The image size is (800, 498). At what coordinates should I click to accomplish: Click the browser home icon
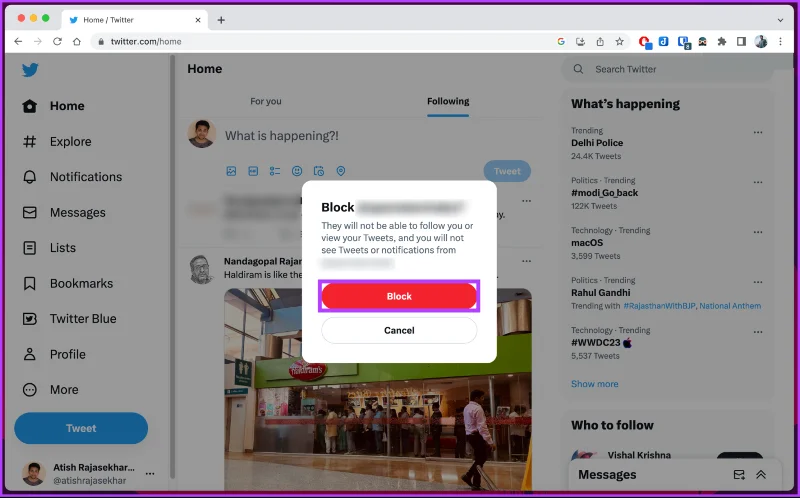click(77, 42)
